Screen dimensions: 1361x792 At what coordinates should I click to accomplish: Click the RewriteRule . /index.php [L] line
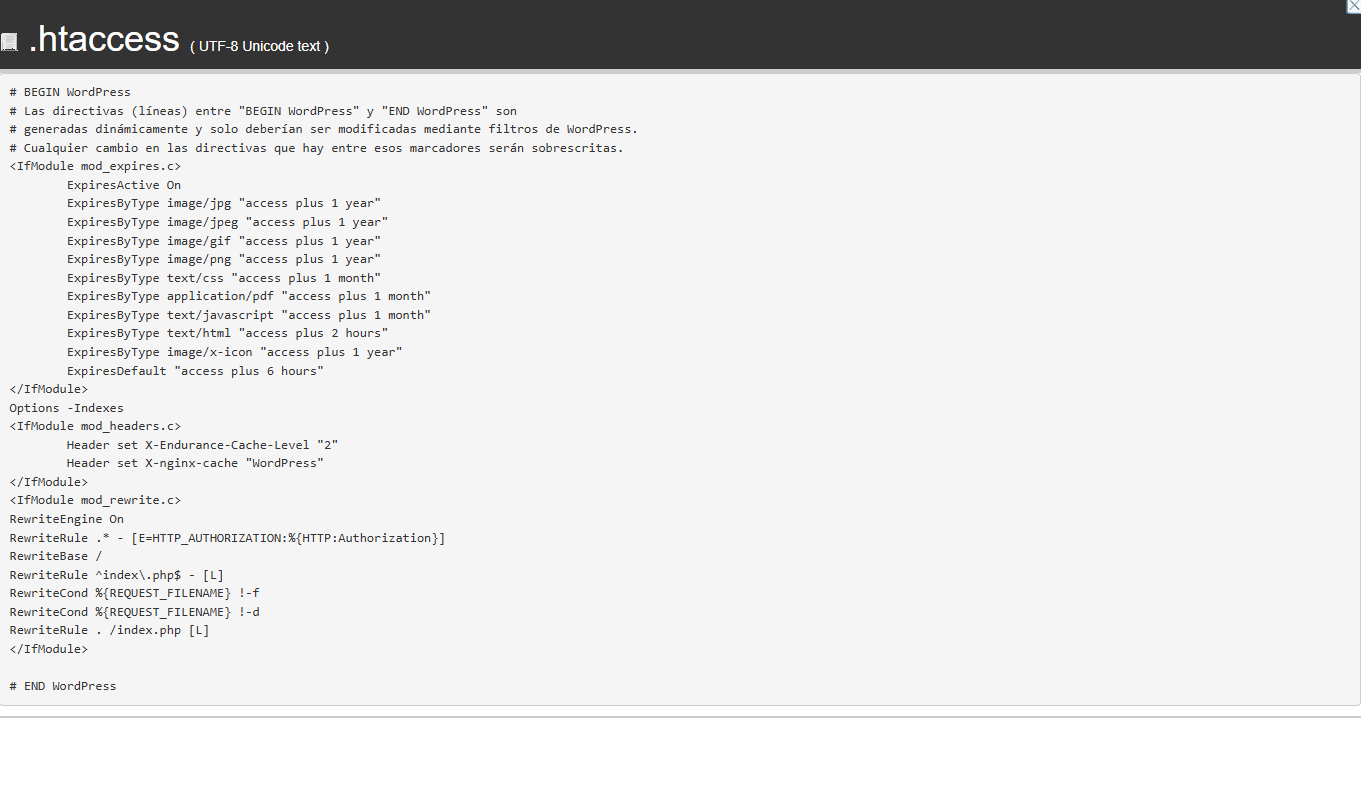click(x=108, y=629)
